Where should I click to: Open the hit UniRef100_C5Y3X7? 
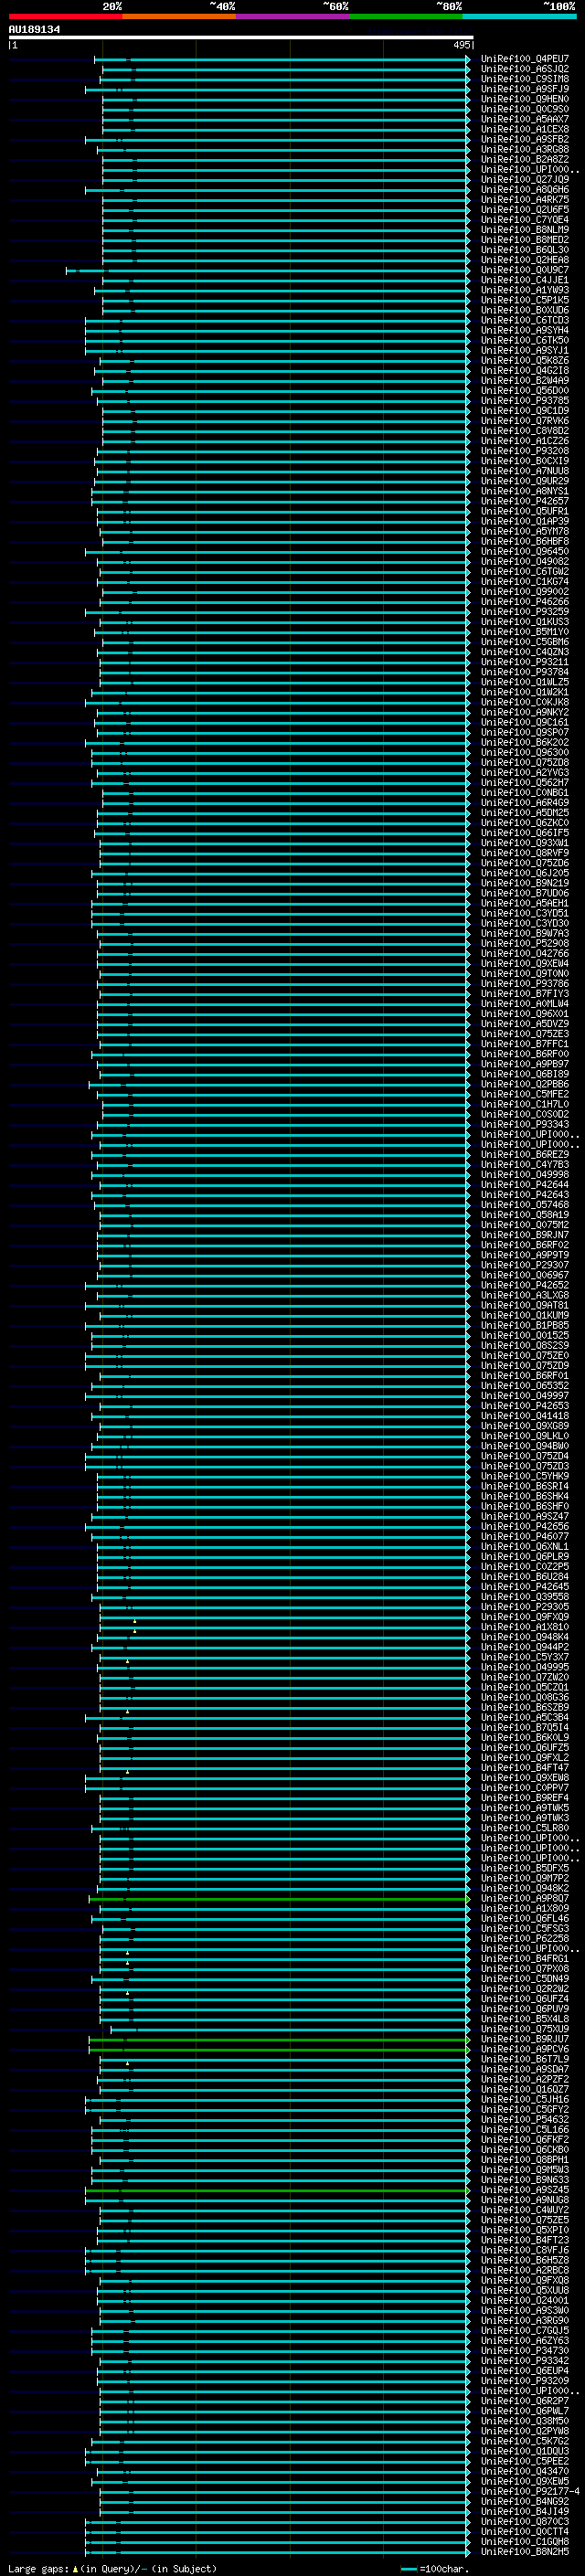(x=525, y=1657)
